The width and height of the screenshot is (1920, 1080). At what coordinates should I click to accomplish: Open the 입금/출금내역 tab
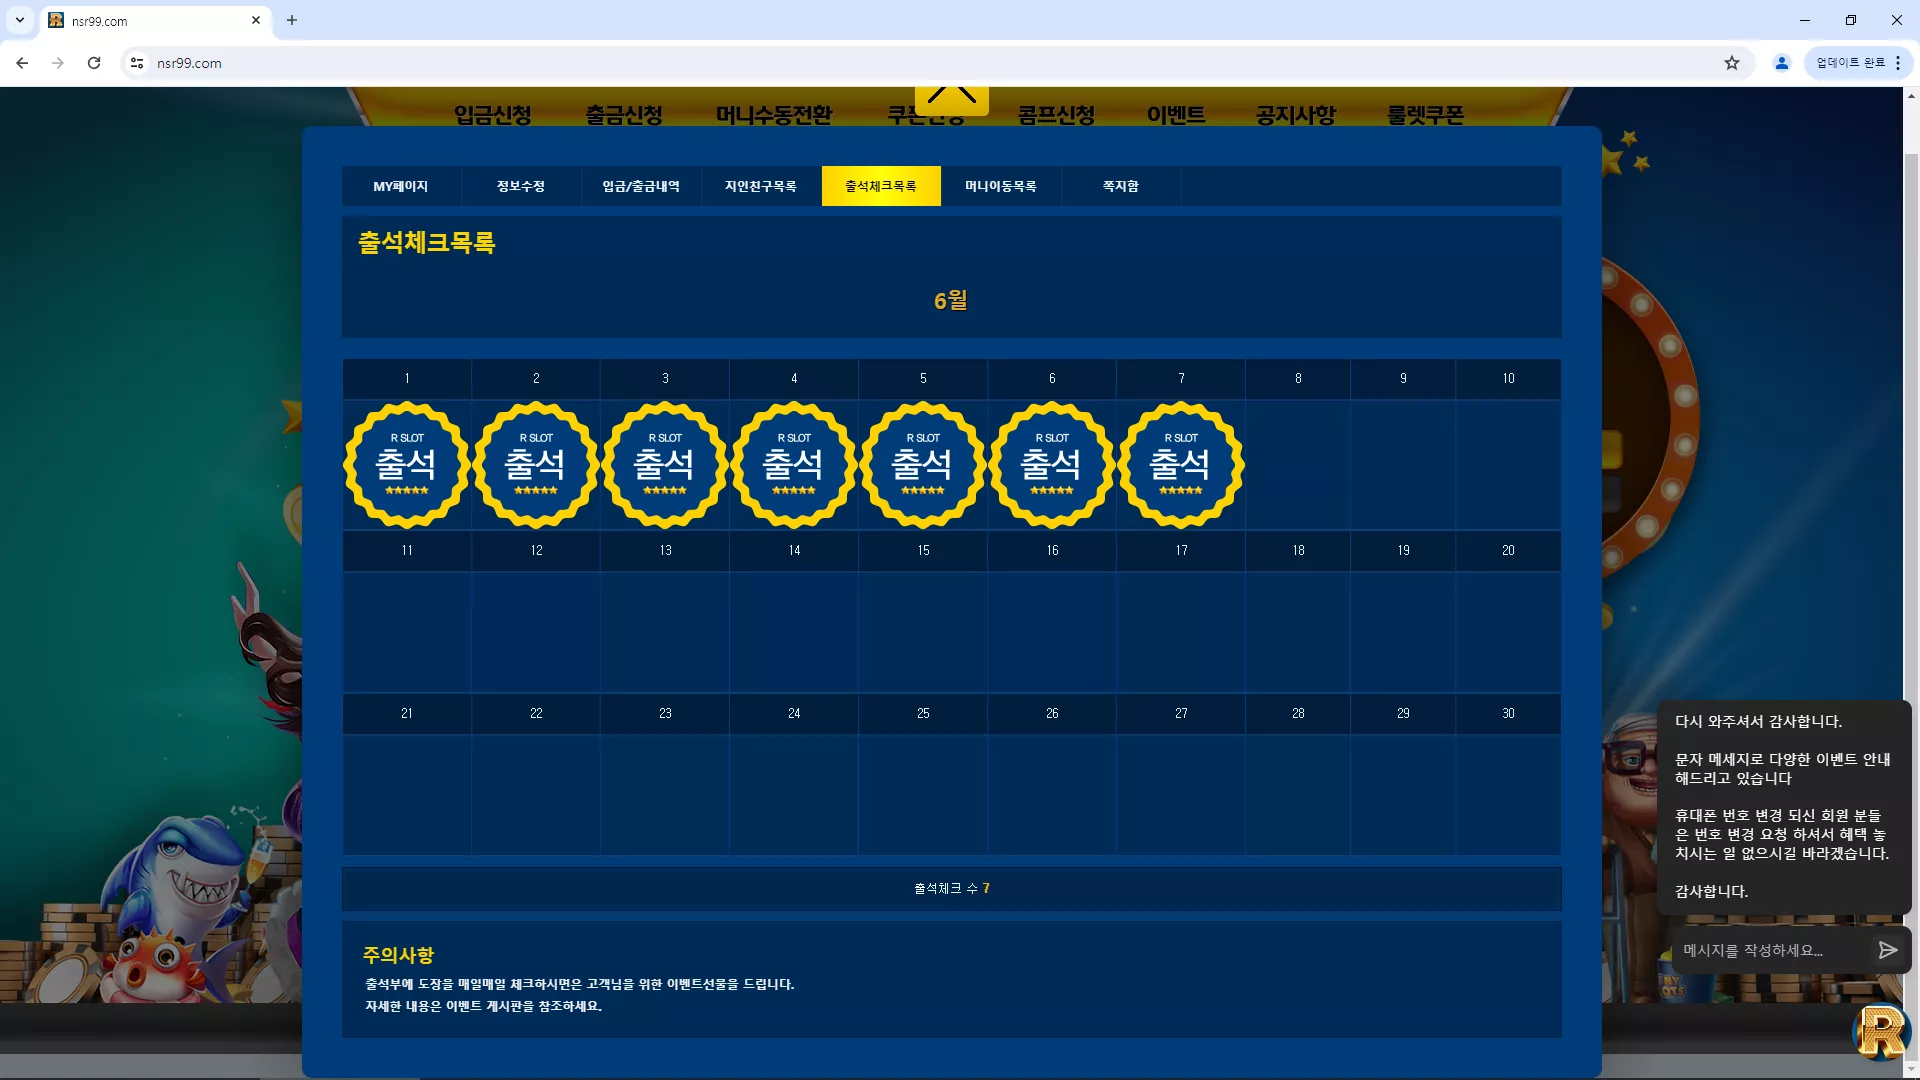click(641, 186)
